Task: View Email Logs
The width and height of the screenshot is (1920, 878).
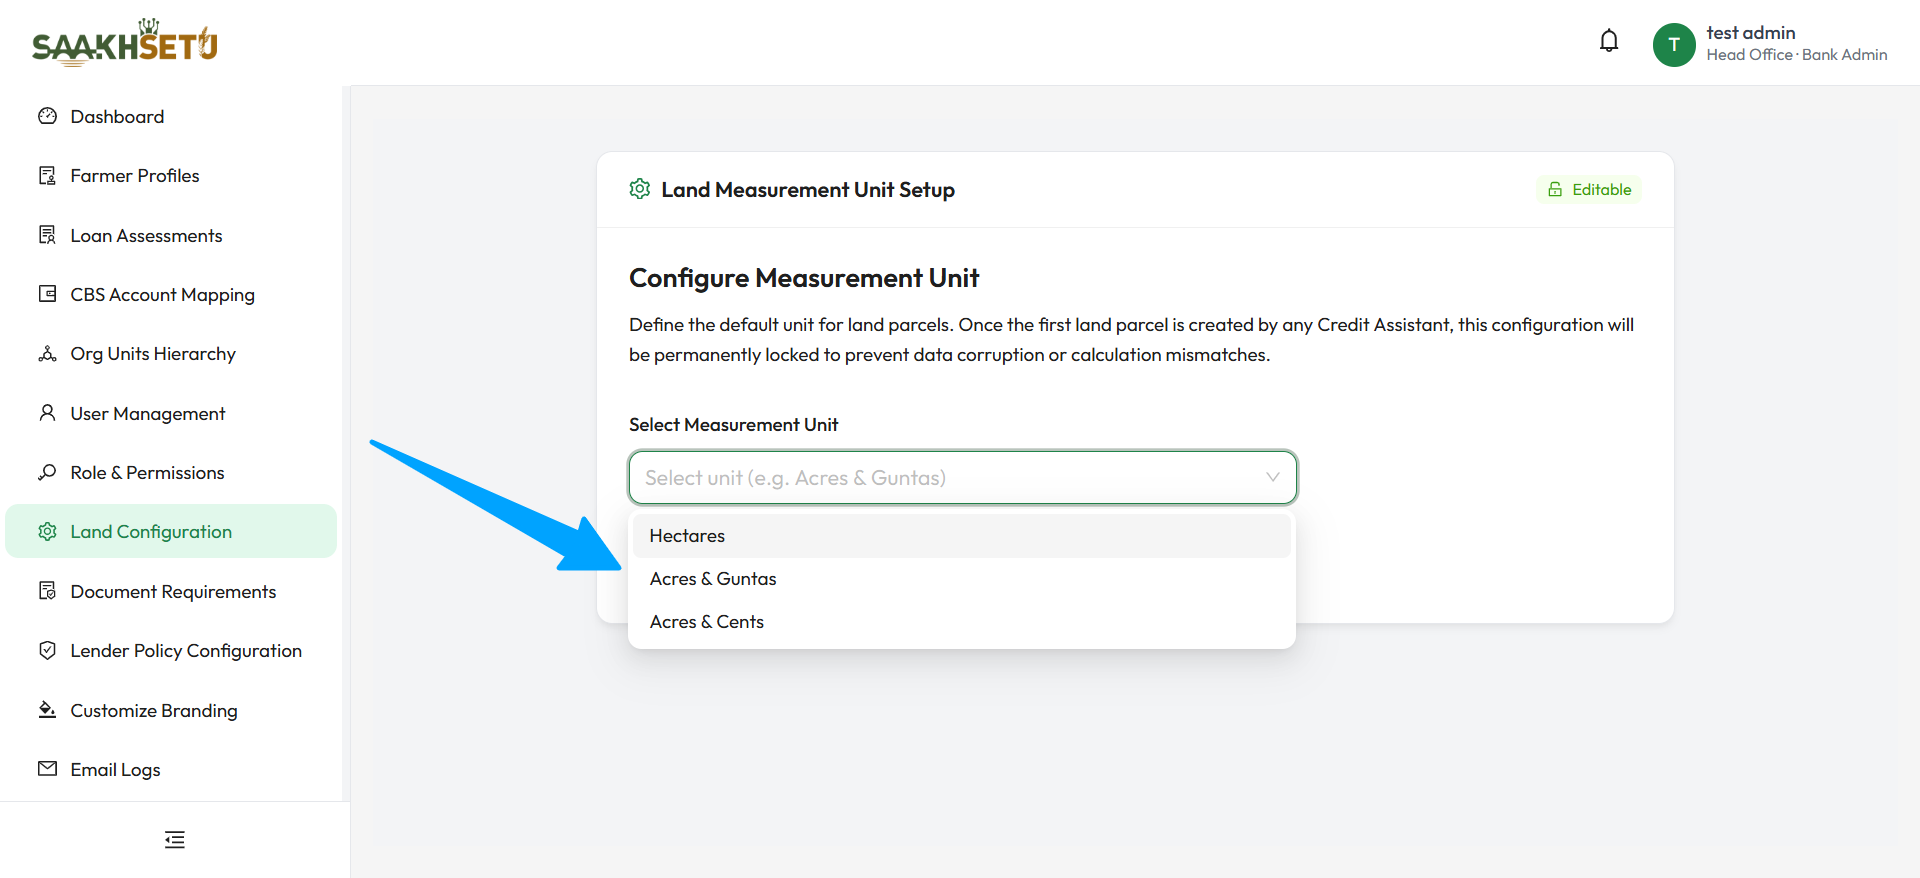Action: point(171,769)
